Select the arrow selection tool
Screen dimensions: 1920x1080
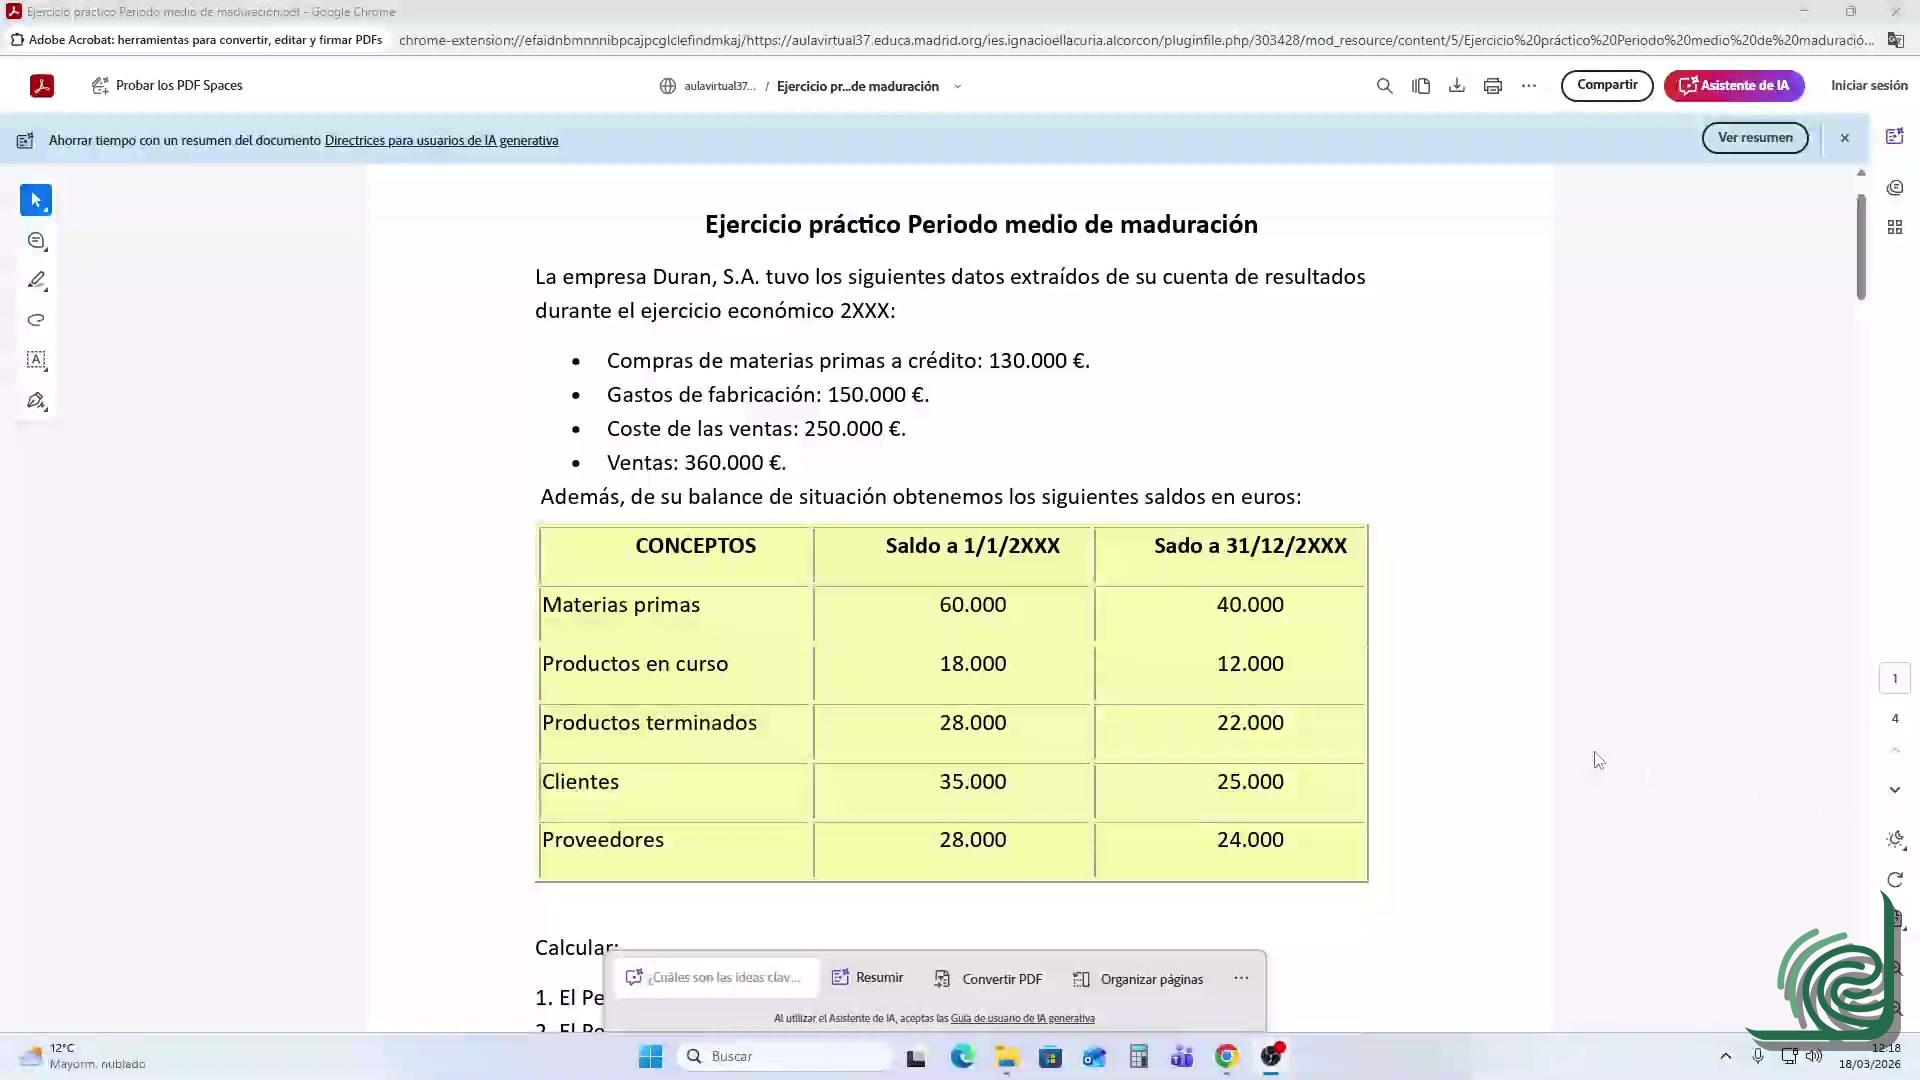coord(36,200)
